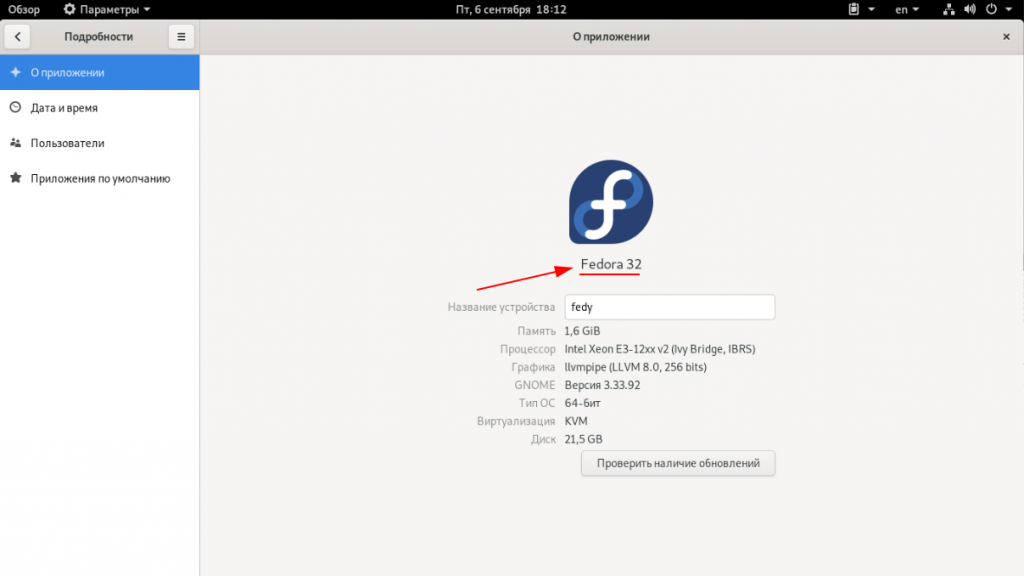Screen dimensions: 1024x576
Task: Click the back arrow in the header
Action: (x=17, y=37)
